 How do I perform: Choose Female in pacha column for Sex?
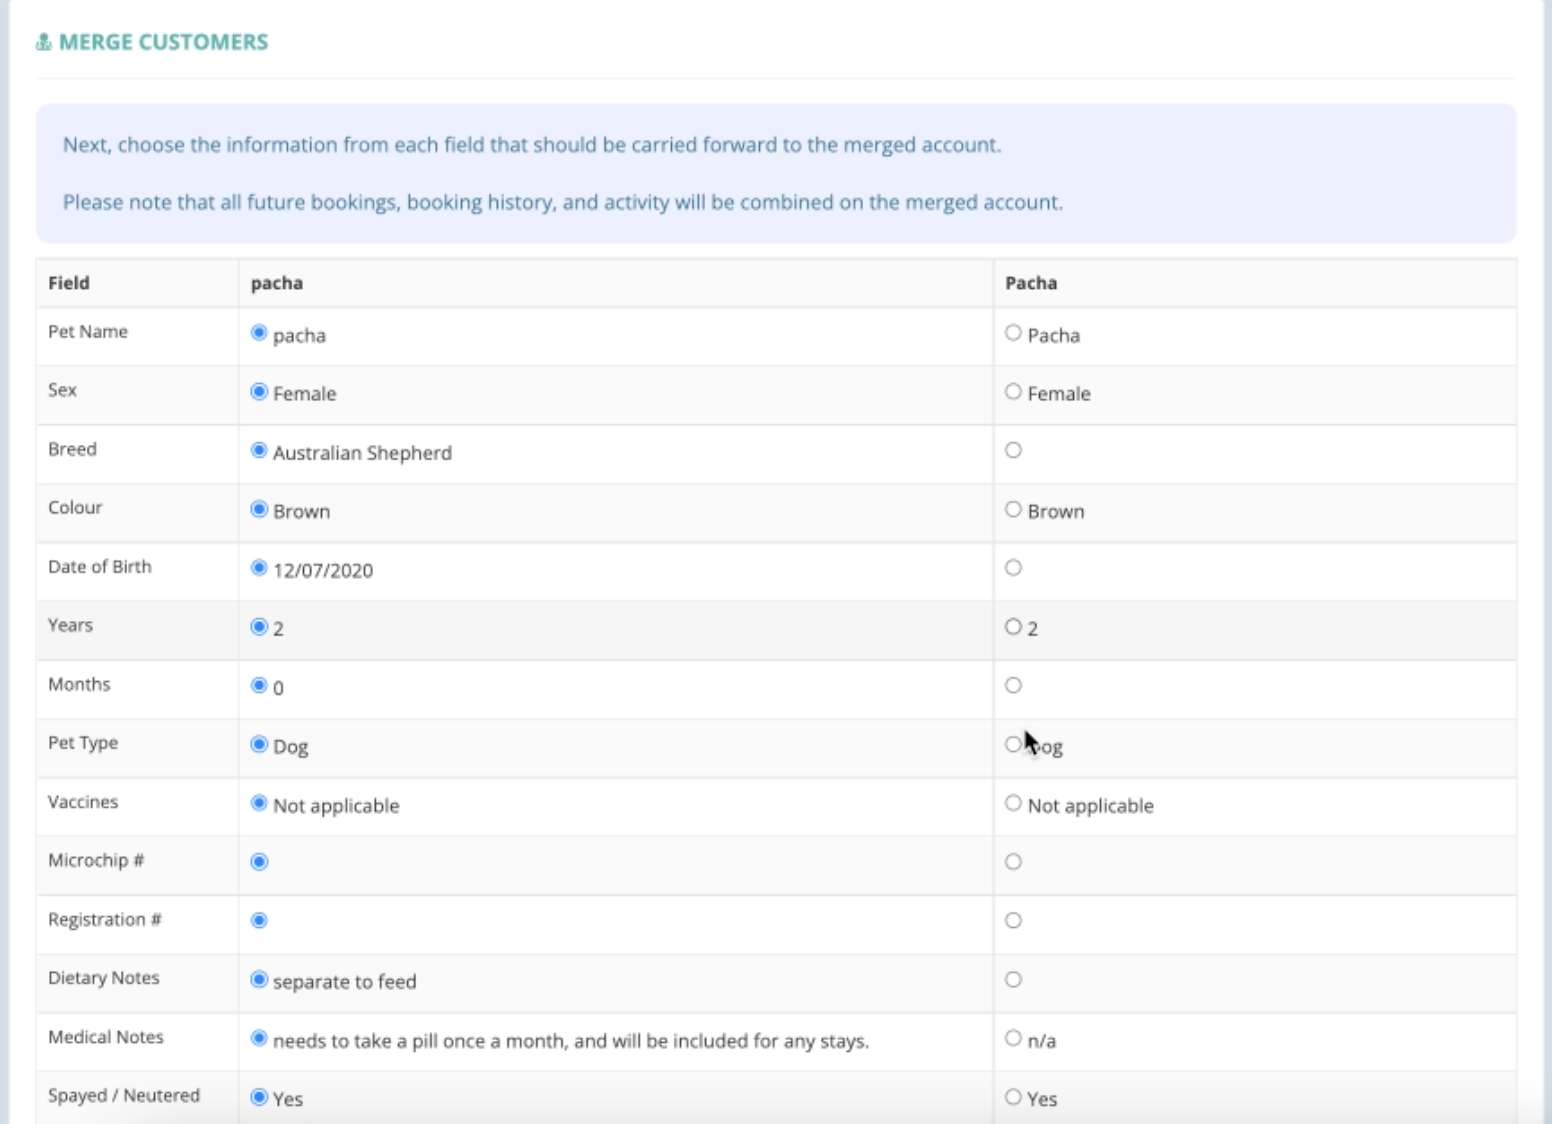[259, 391]
